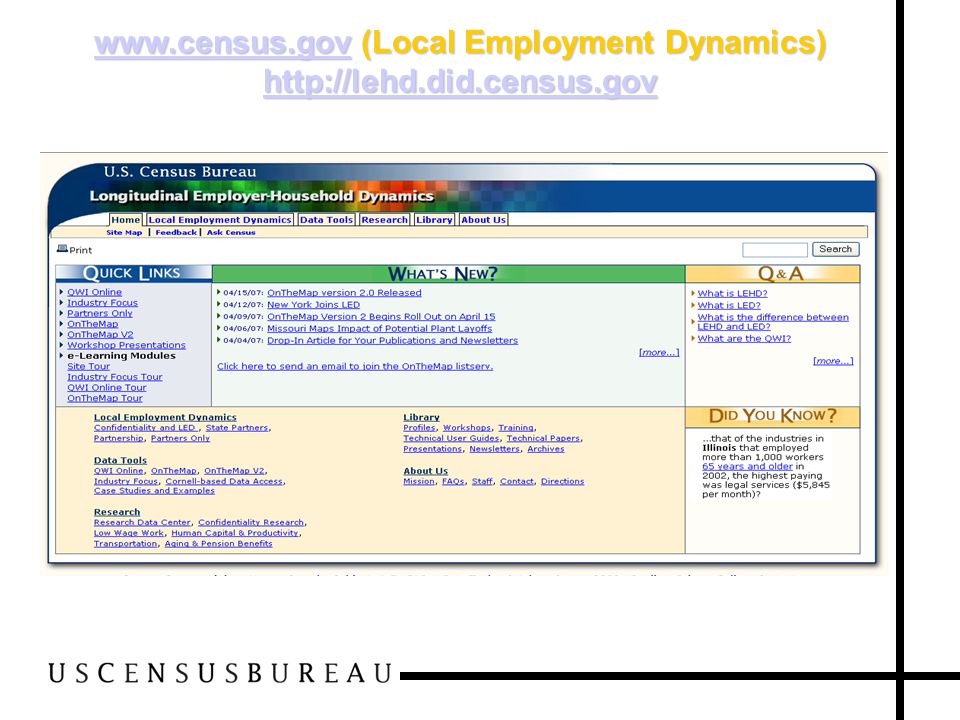The image size is (960, 720).
Task: Open the http://lehd.did.census.gov link
Action: point(460,82)
